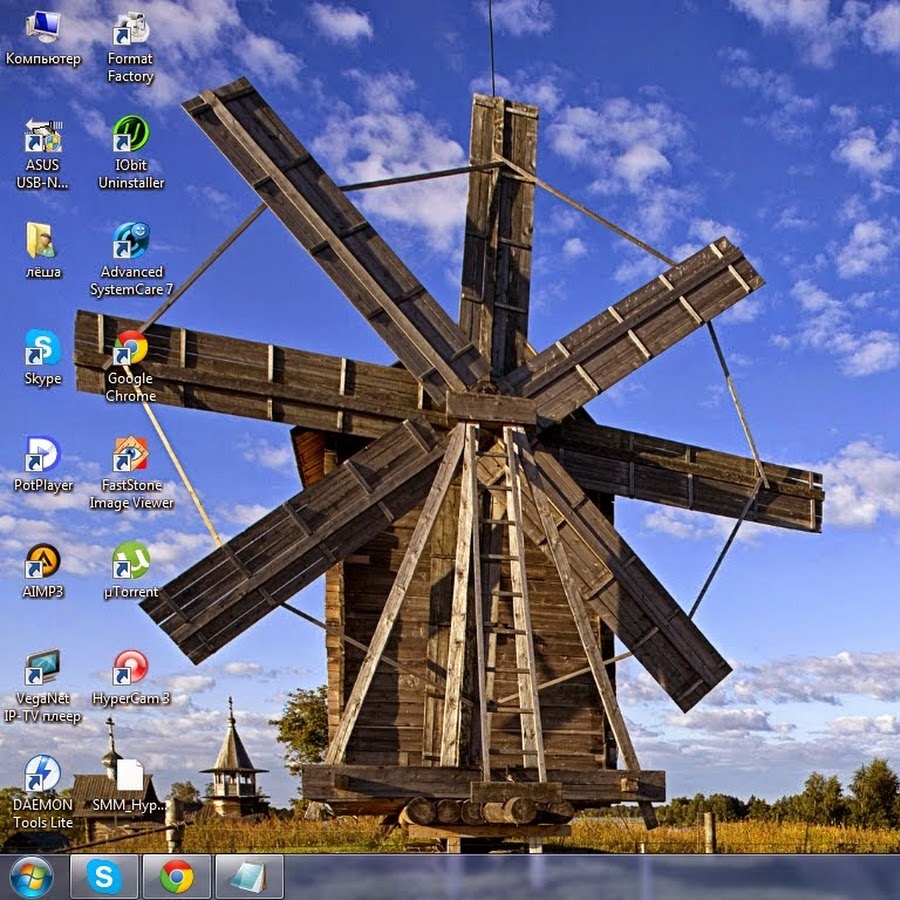This screenshot has height=900, width=900.
Task: Click Advanced SystemCare 7 icon
Action: (x=130, y=241)
